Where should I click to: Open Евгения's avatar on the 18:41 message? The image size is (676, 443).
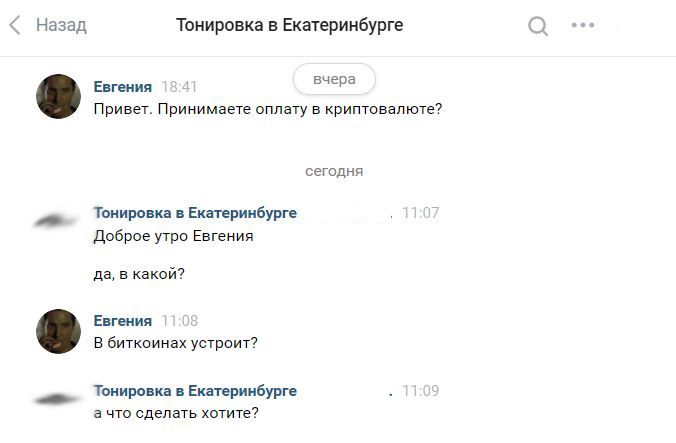(x=58, y=97)
